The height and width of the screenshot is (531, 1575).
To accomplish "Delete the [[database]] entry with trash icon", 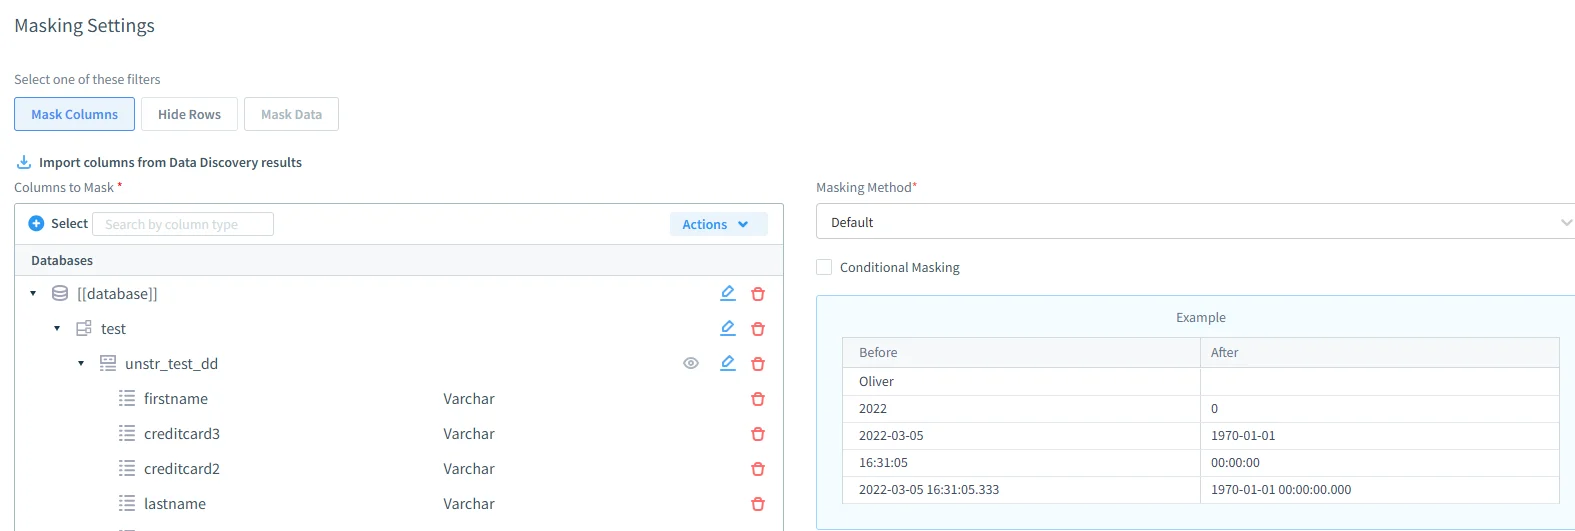I will point(758,294).
